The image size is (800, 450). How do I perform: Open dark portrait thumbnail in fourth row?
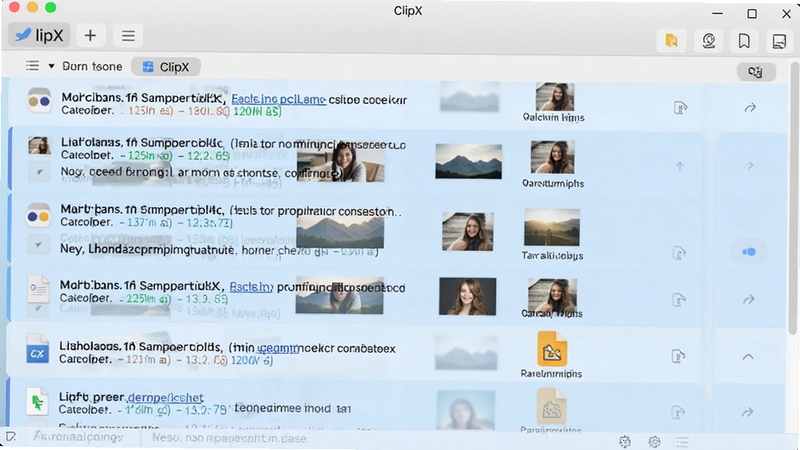tap(467, 296)
